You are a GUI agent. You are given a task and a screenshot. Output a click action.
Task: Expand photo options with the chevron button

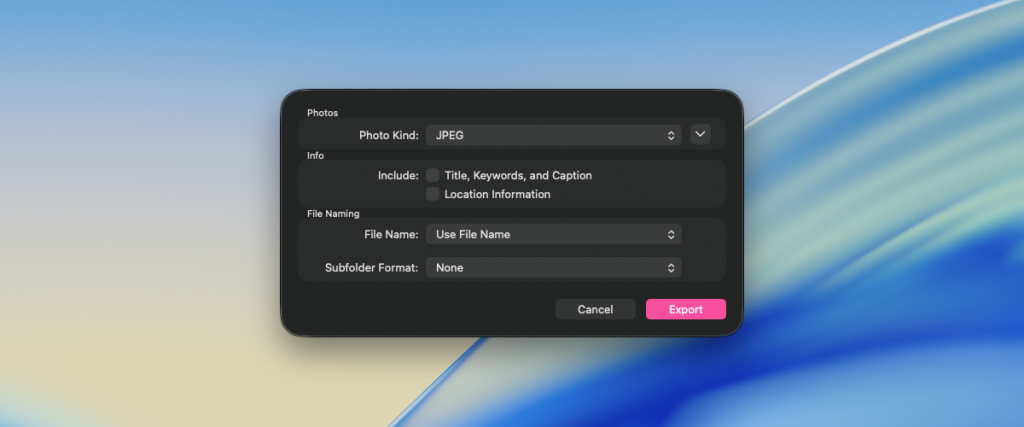[700, 134]
